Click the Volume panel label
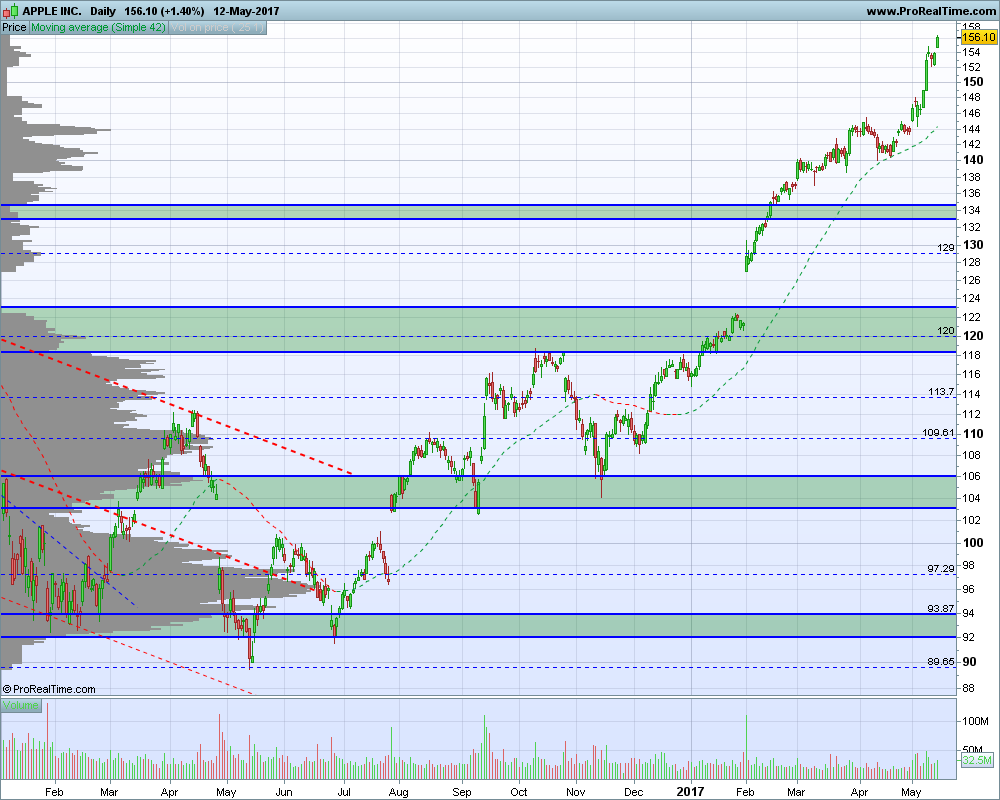1000x800 pixels. [20, 705]
